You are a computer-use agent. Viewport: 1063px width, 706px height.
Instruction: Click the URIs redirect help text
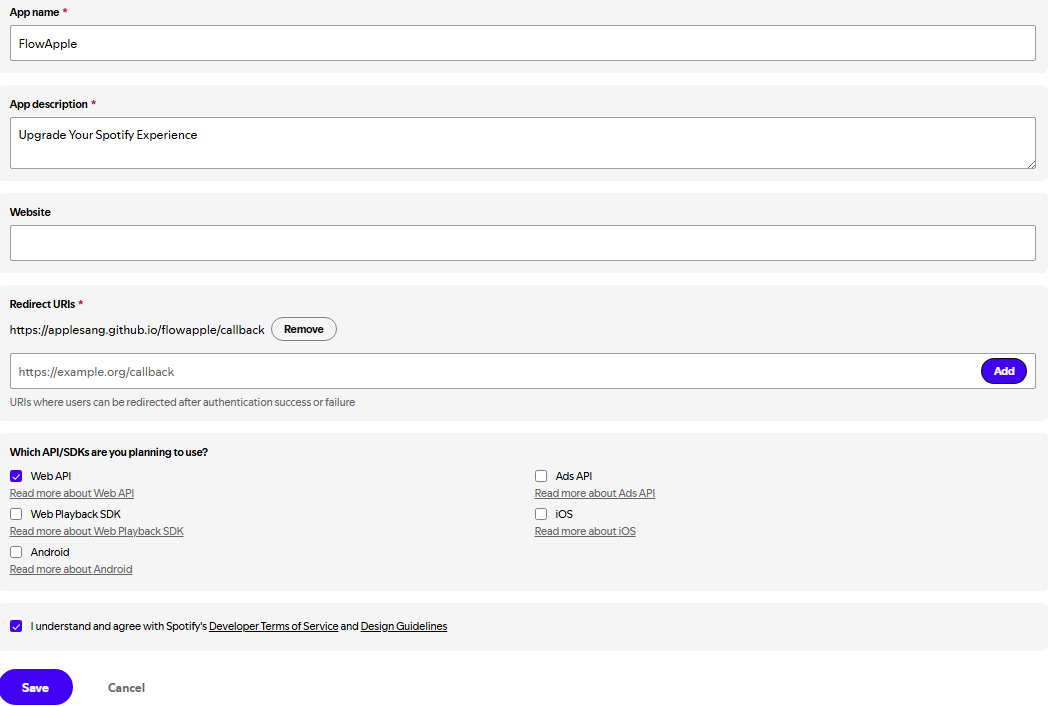182,402
